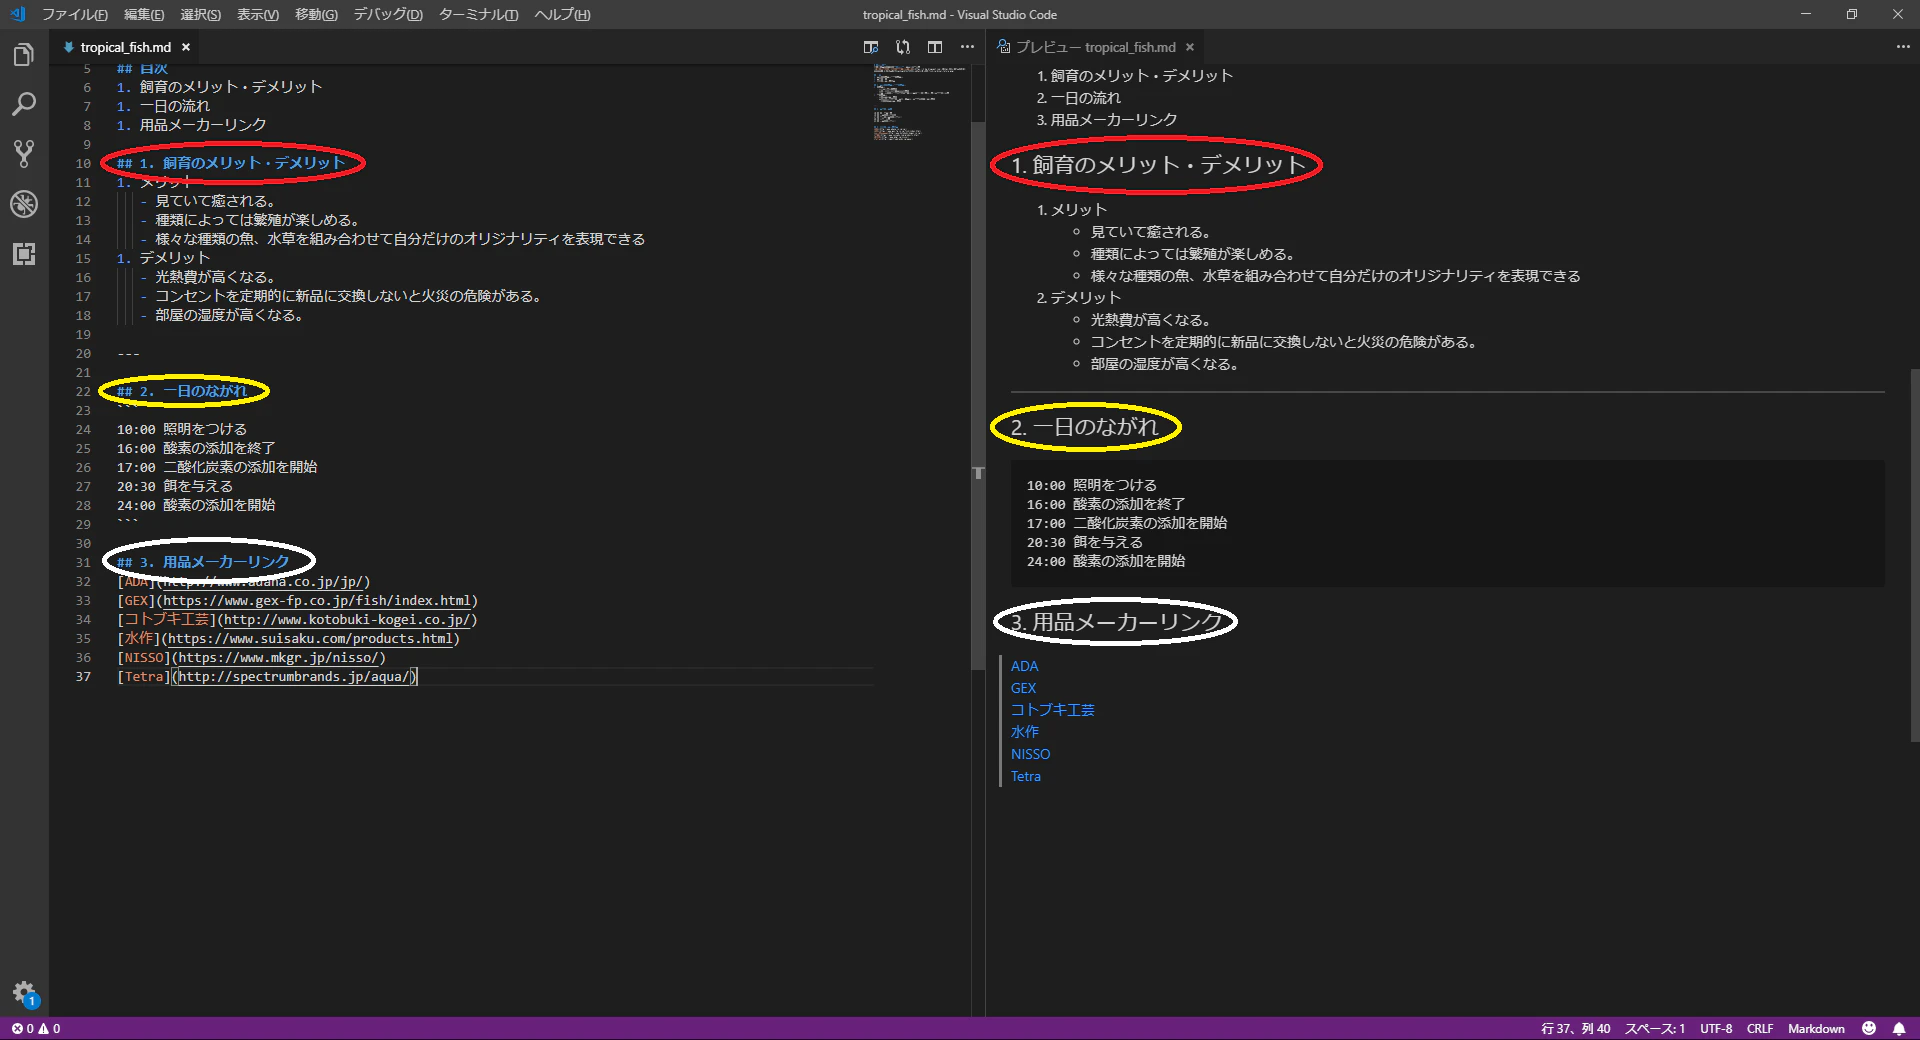Viewport: 1920px width, 1040px height.
Task: Open the 選択(S) menu
Action: tap(200, 14)
